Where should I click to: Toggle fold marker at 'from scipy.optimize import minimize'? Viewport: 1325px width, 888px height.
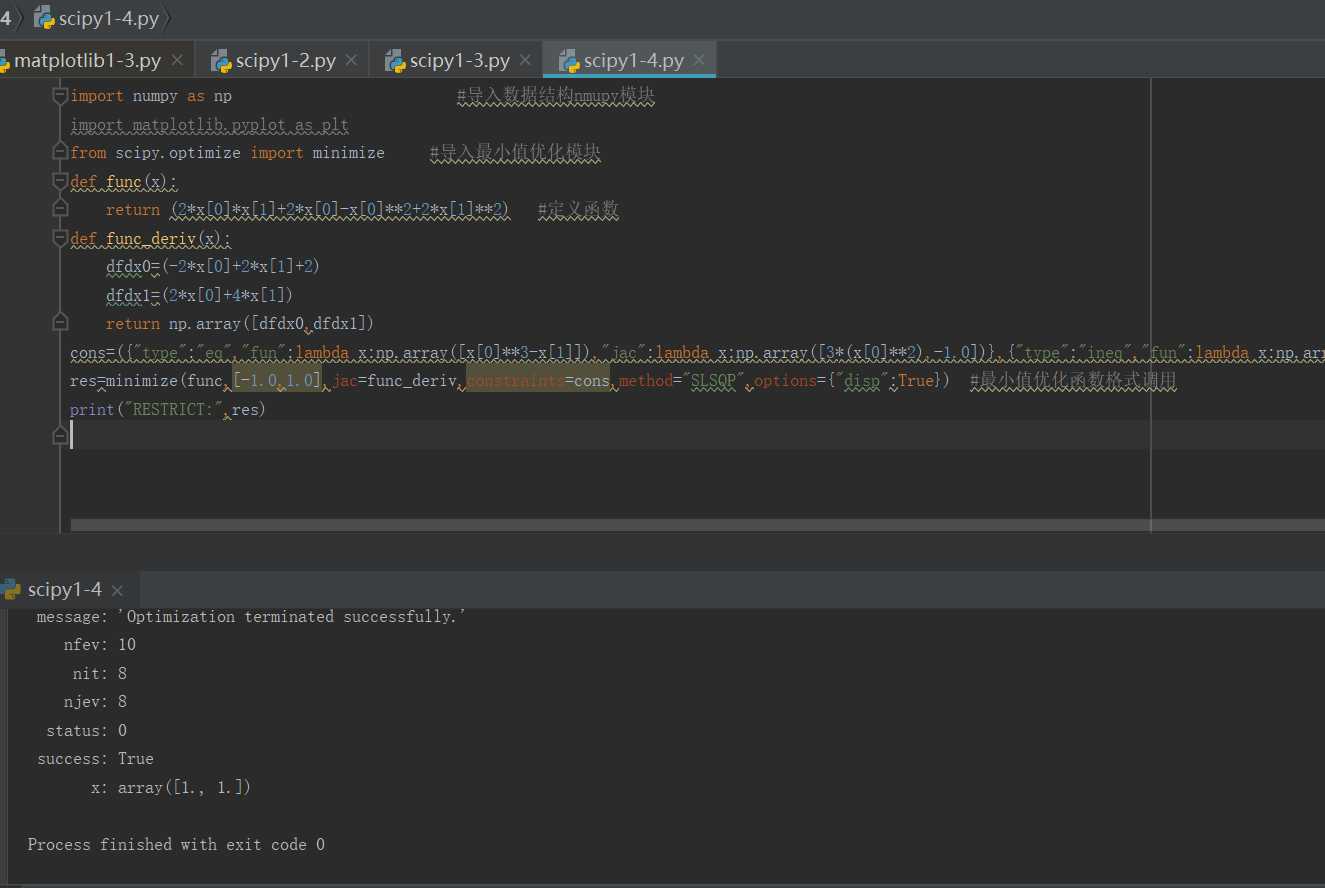(59, 152)
